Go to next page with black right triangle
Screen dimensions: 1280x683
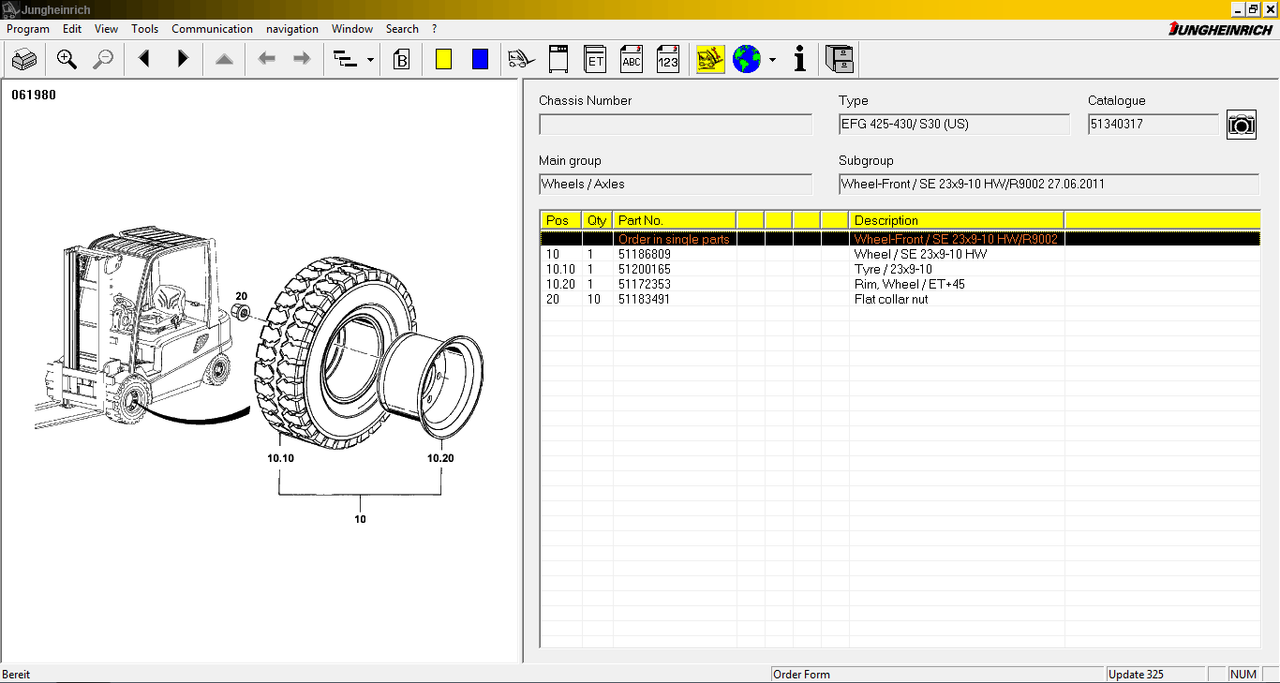182,60
